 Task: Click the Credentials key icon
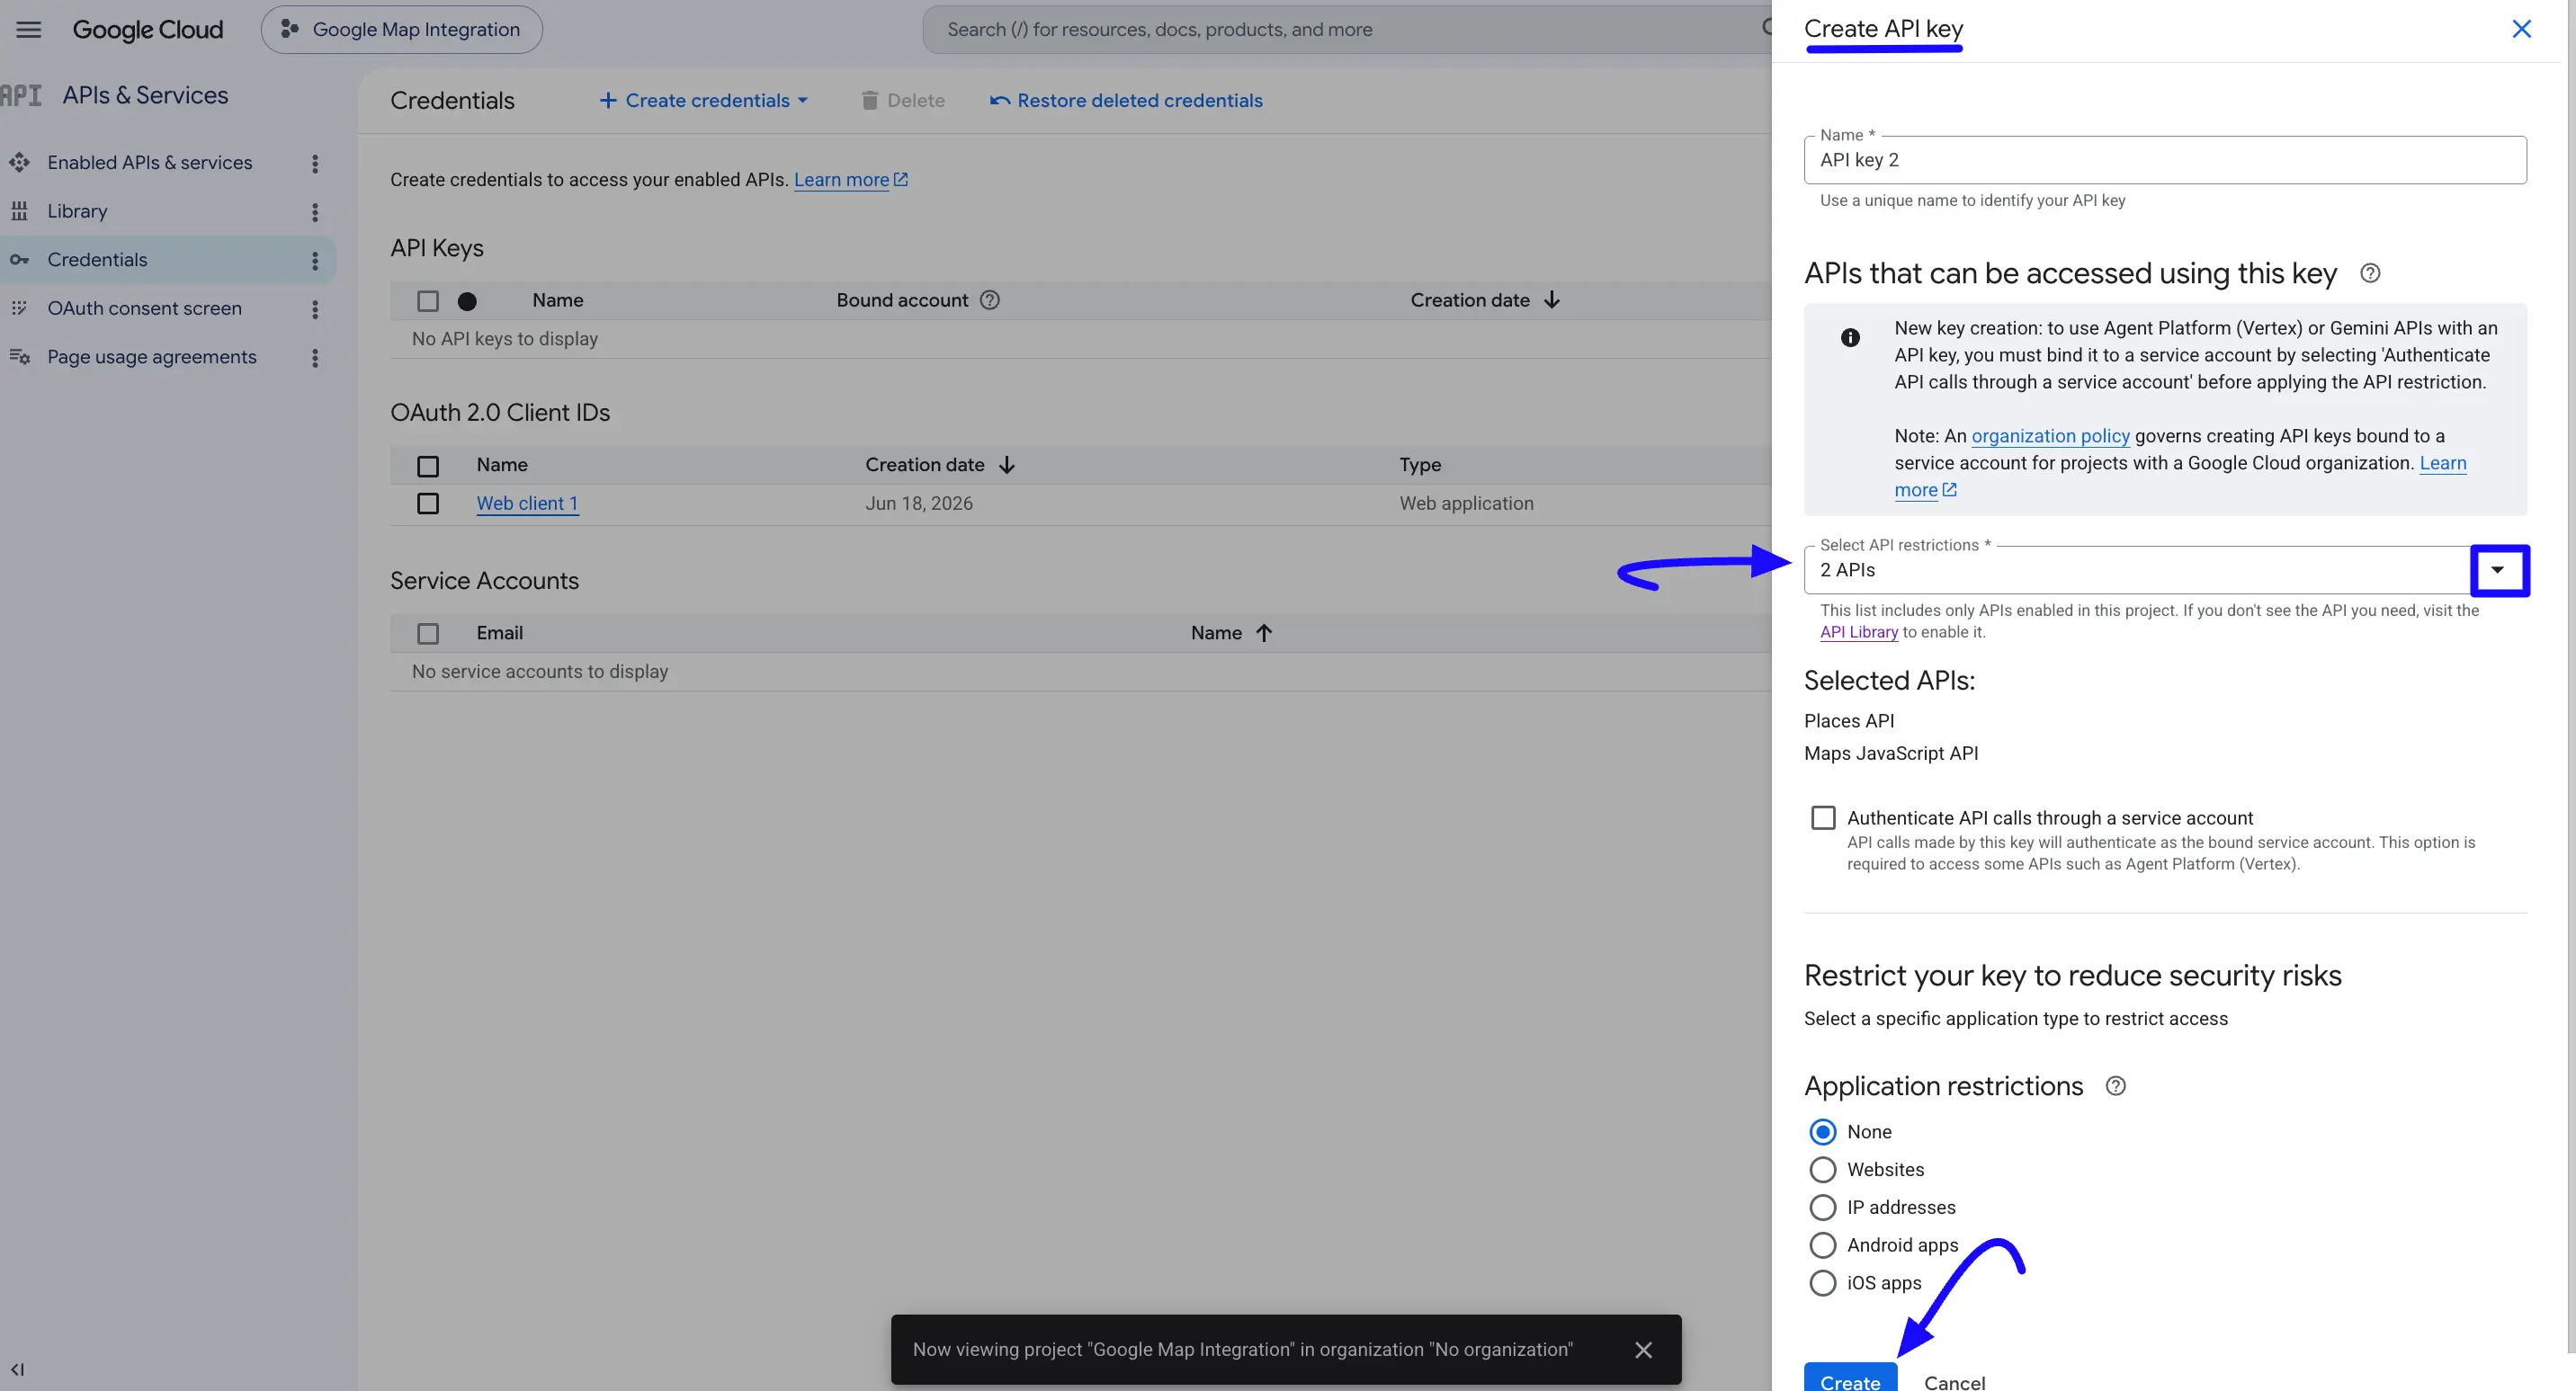point(19,260)
